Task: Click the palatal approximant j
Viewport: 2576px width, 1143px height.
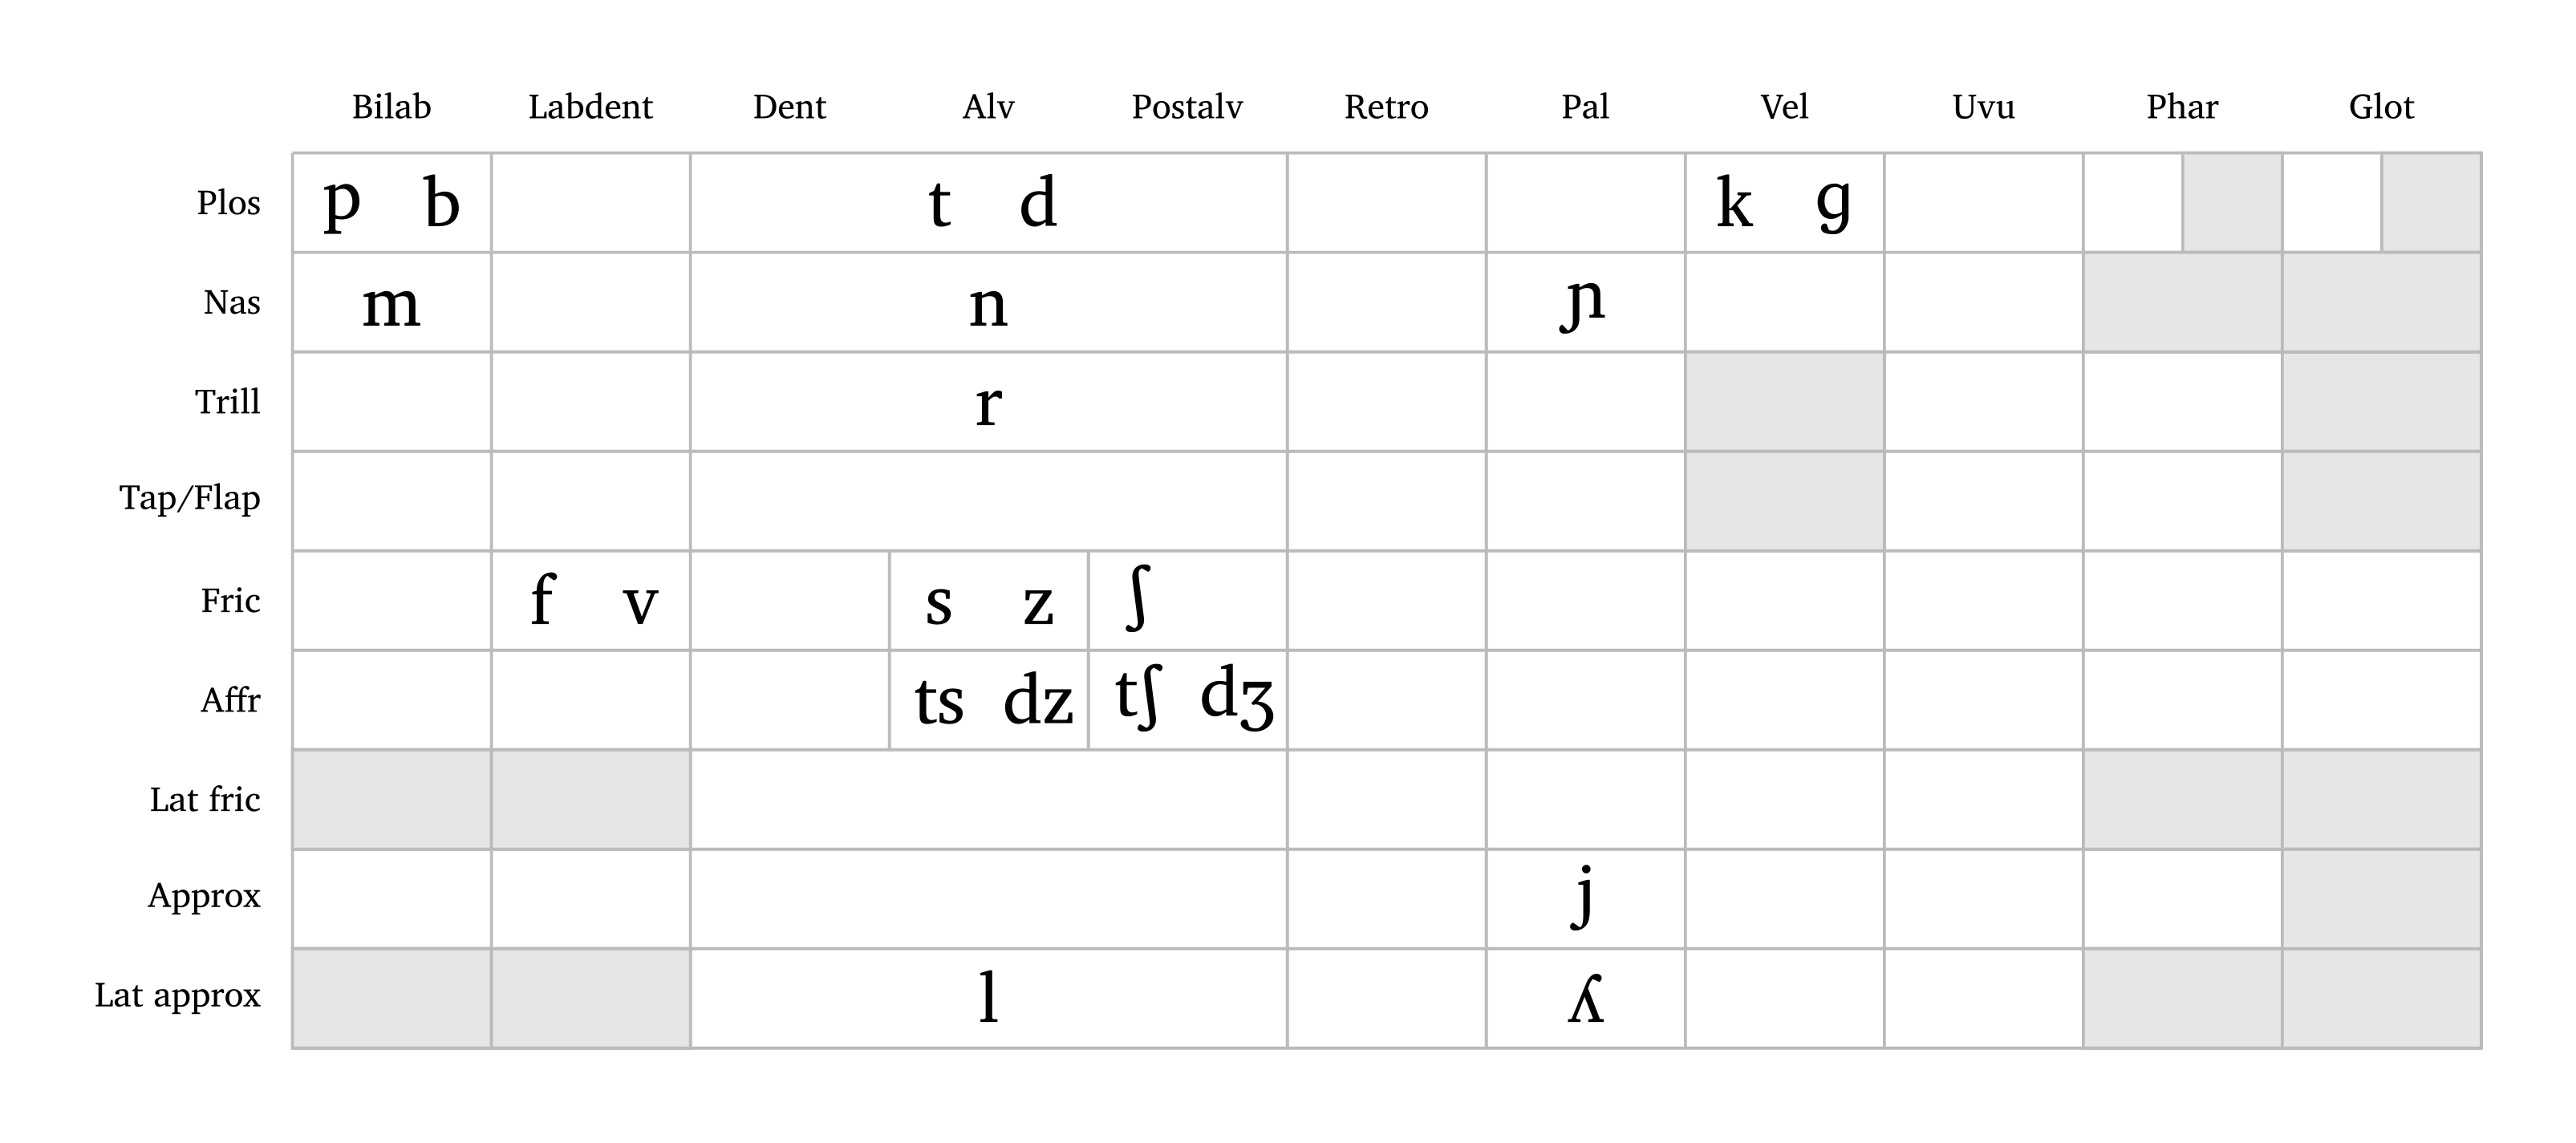Action: (x=1583, y=896)
